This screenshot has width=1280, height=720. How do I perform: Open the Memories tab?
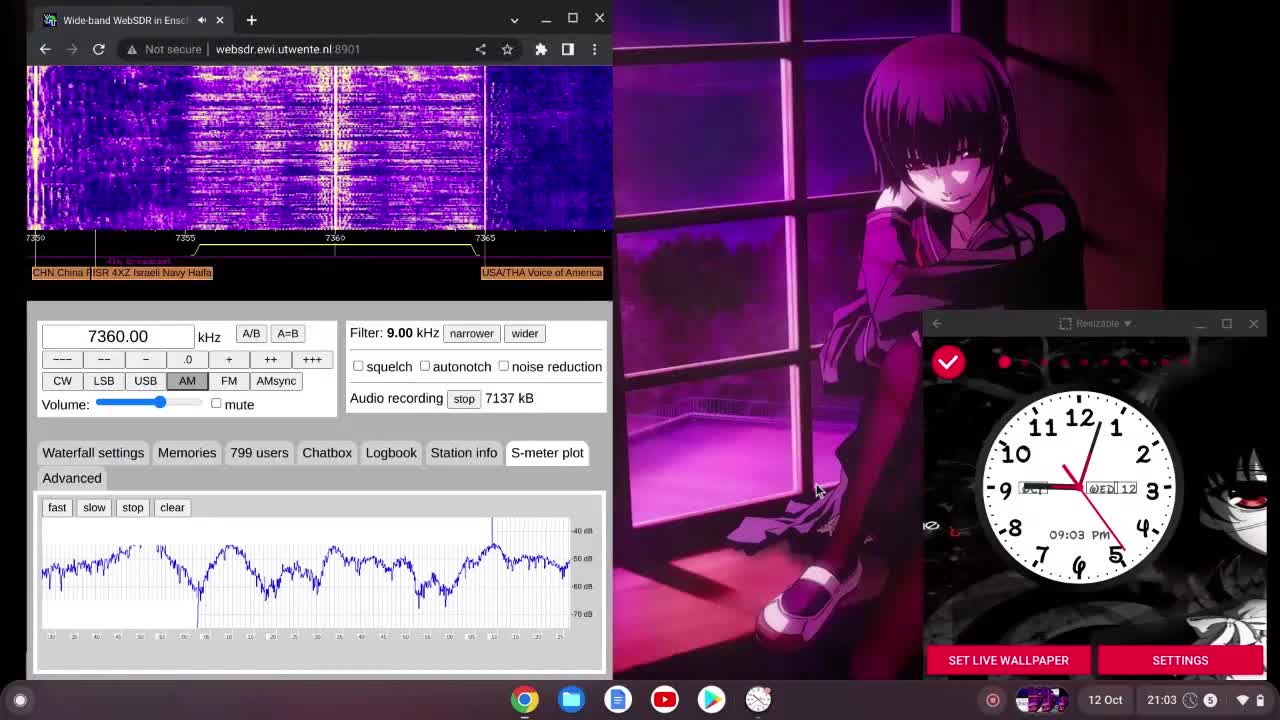[187, 453]
